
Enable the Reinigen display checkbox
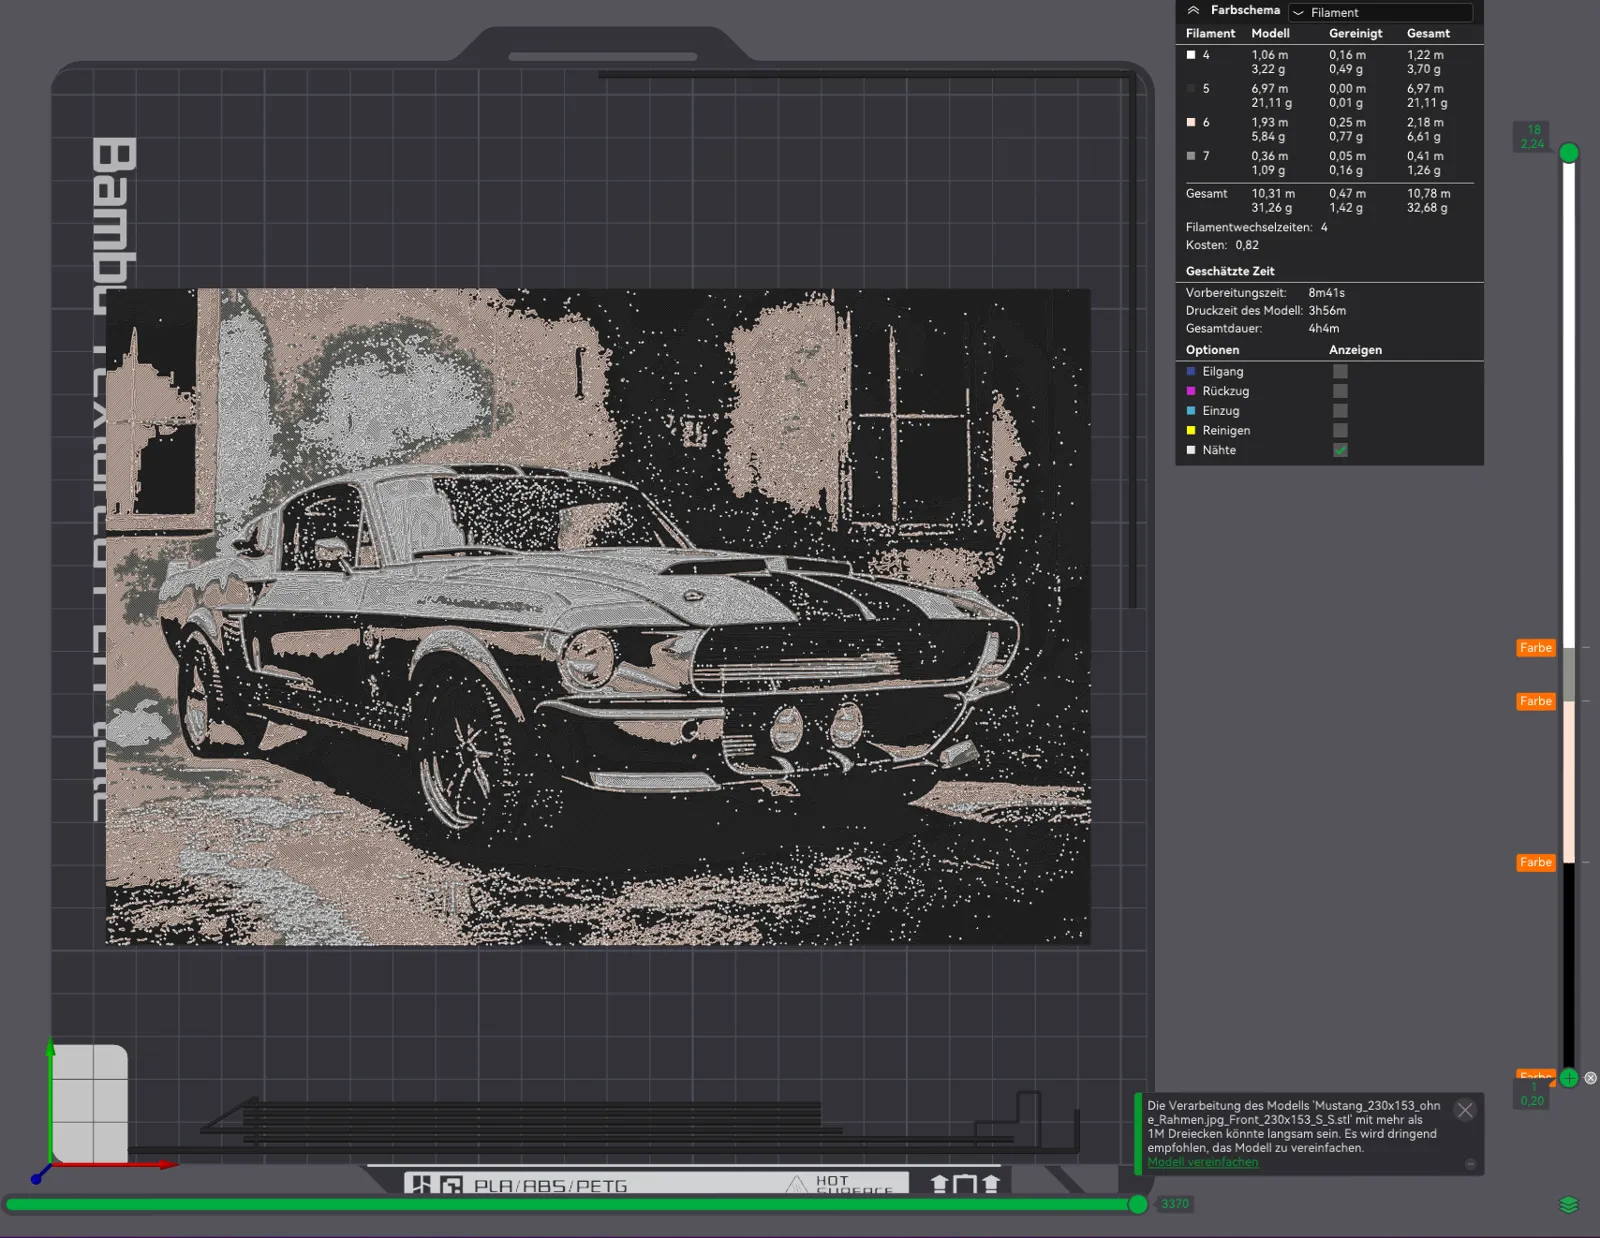click(1340, 430)
